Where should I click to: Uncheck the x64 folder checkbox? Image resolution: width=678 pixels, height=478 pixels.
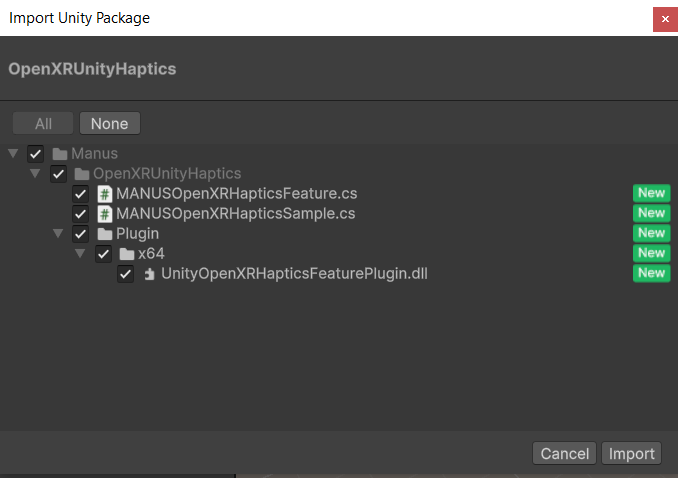click(103, 254)
